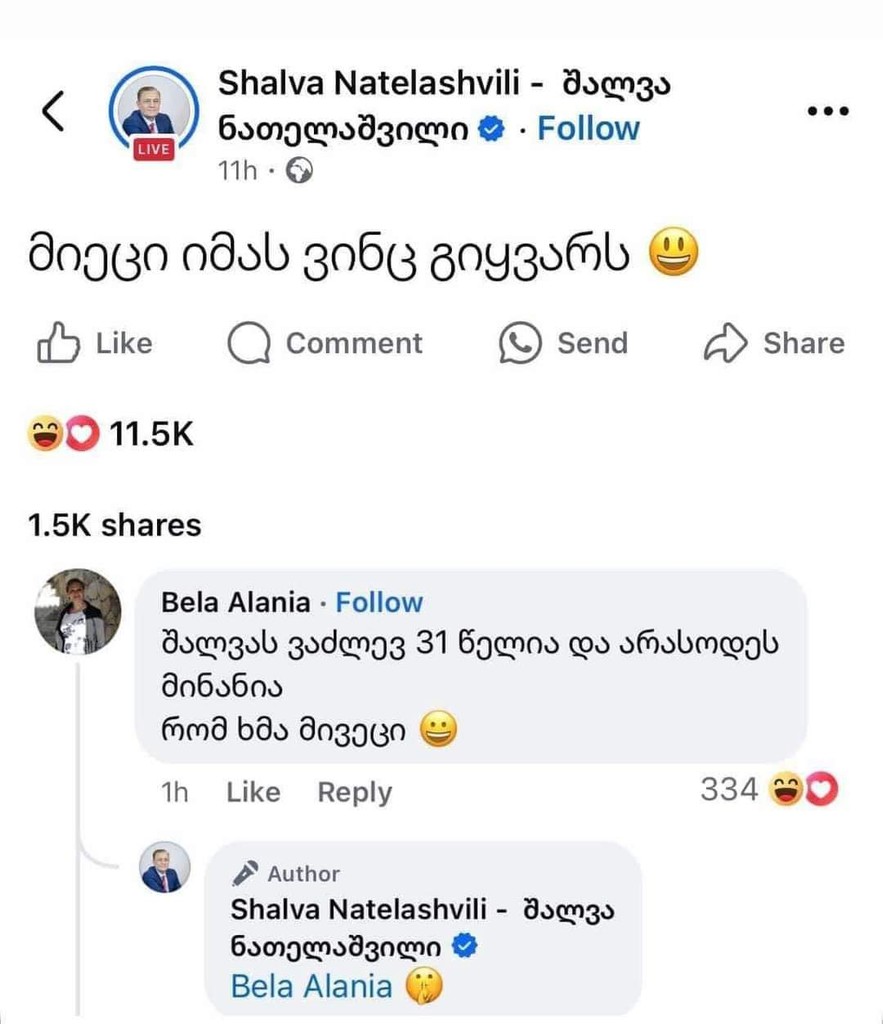Reply to Bela Alania's comment
This screenshot has width=883, height=1024.
[355, 792]
